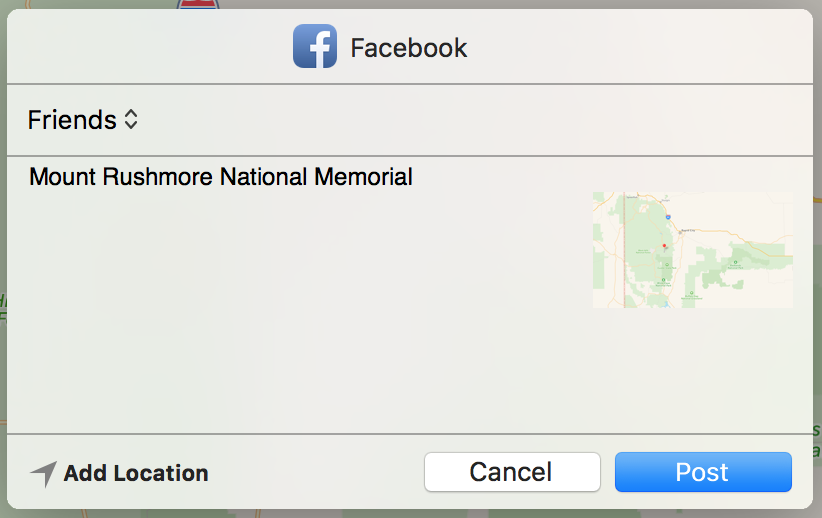This screenshot has height=518, width=822.
Task: Open the map preview thumbnail
Action: (693, 250)
